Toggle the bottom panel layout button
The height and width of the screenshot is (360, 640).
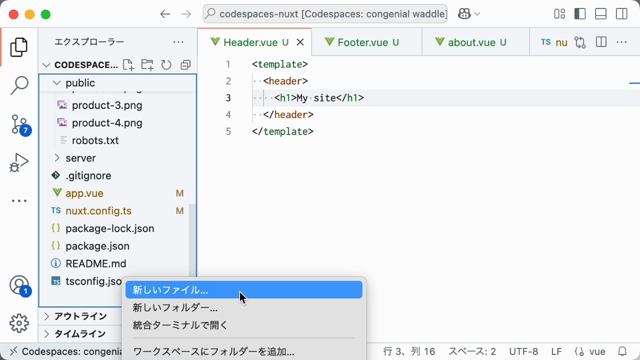click(600, 14)
